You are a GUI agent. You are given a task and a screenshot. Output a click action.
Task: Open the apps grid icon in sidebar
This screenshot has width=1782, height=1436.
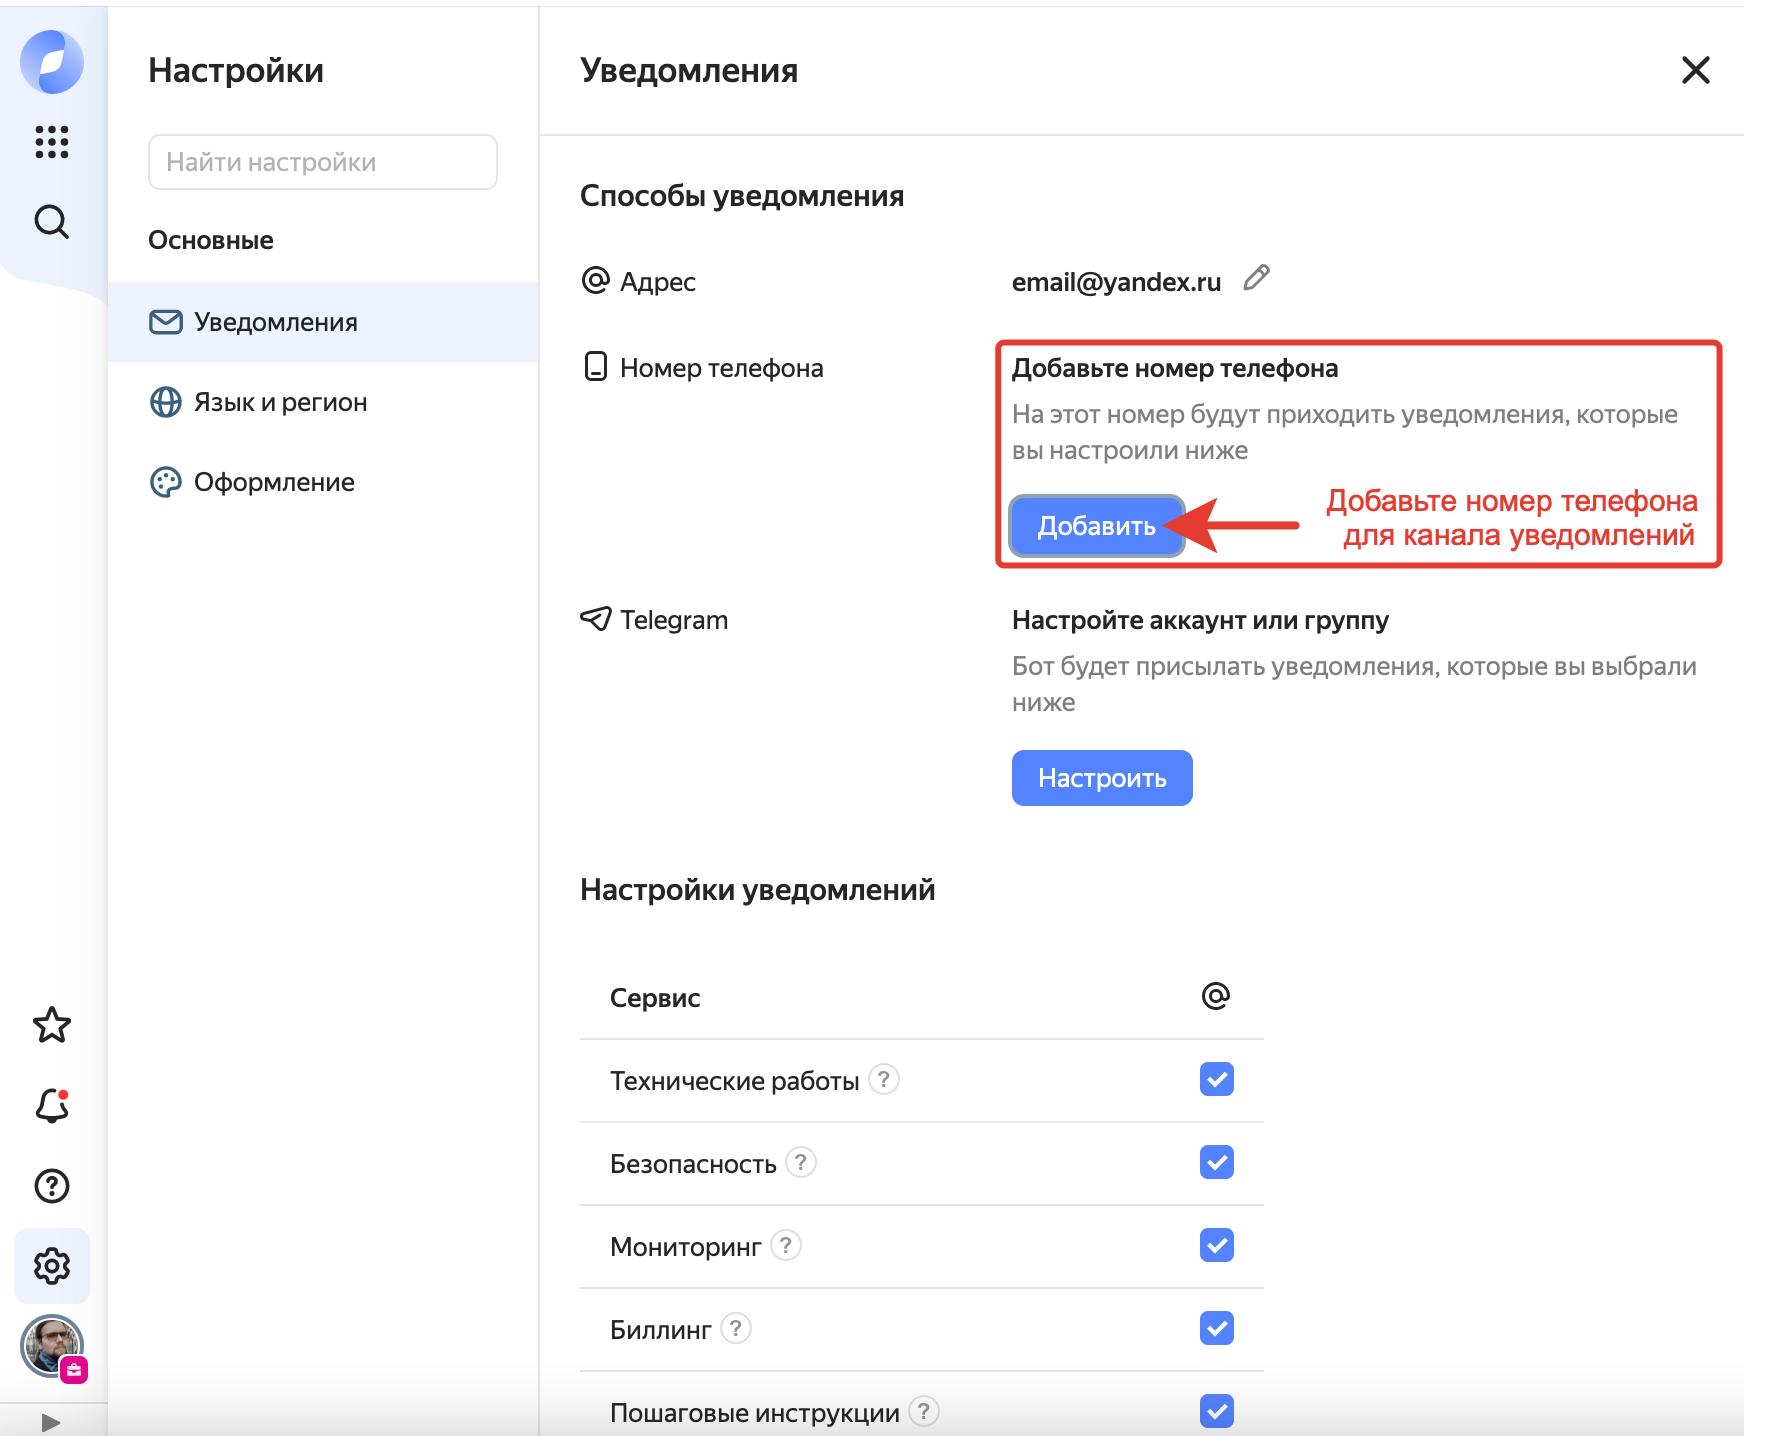(51, 142)
